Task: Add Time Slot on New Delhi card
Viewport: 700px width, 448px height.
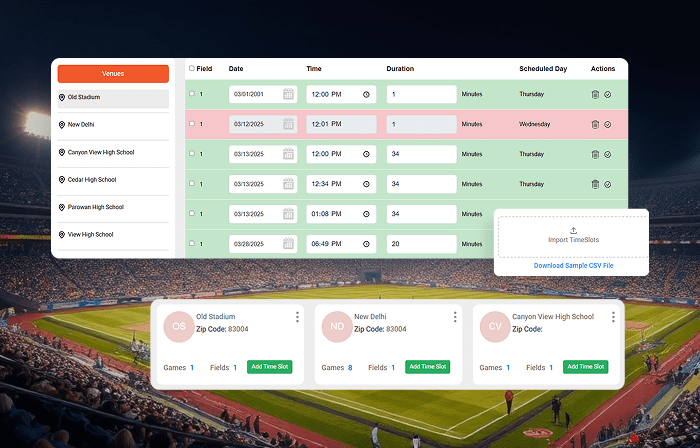Action: (428, 367)
